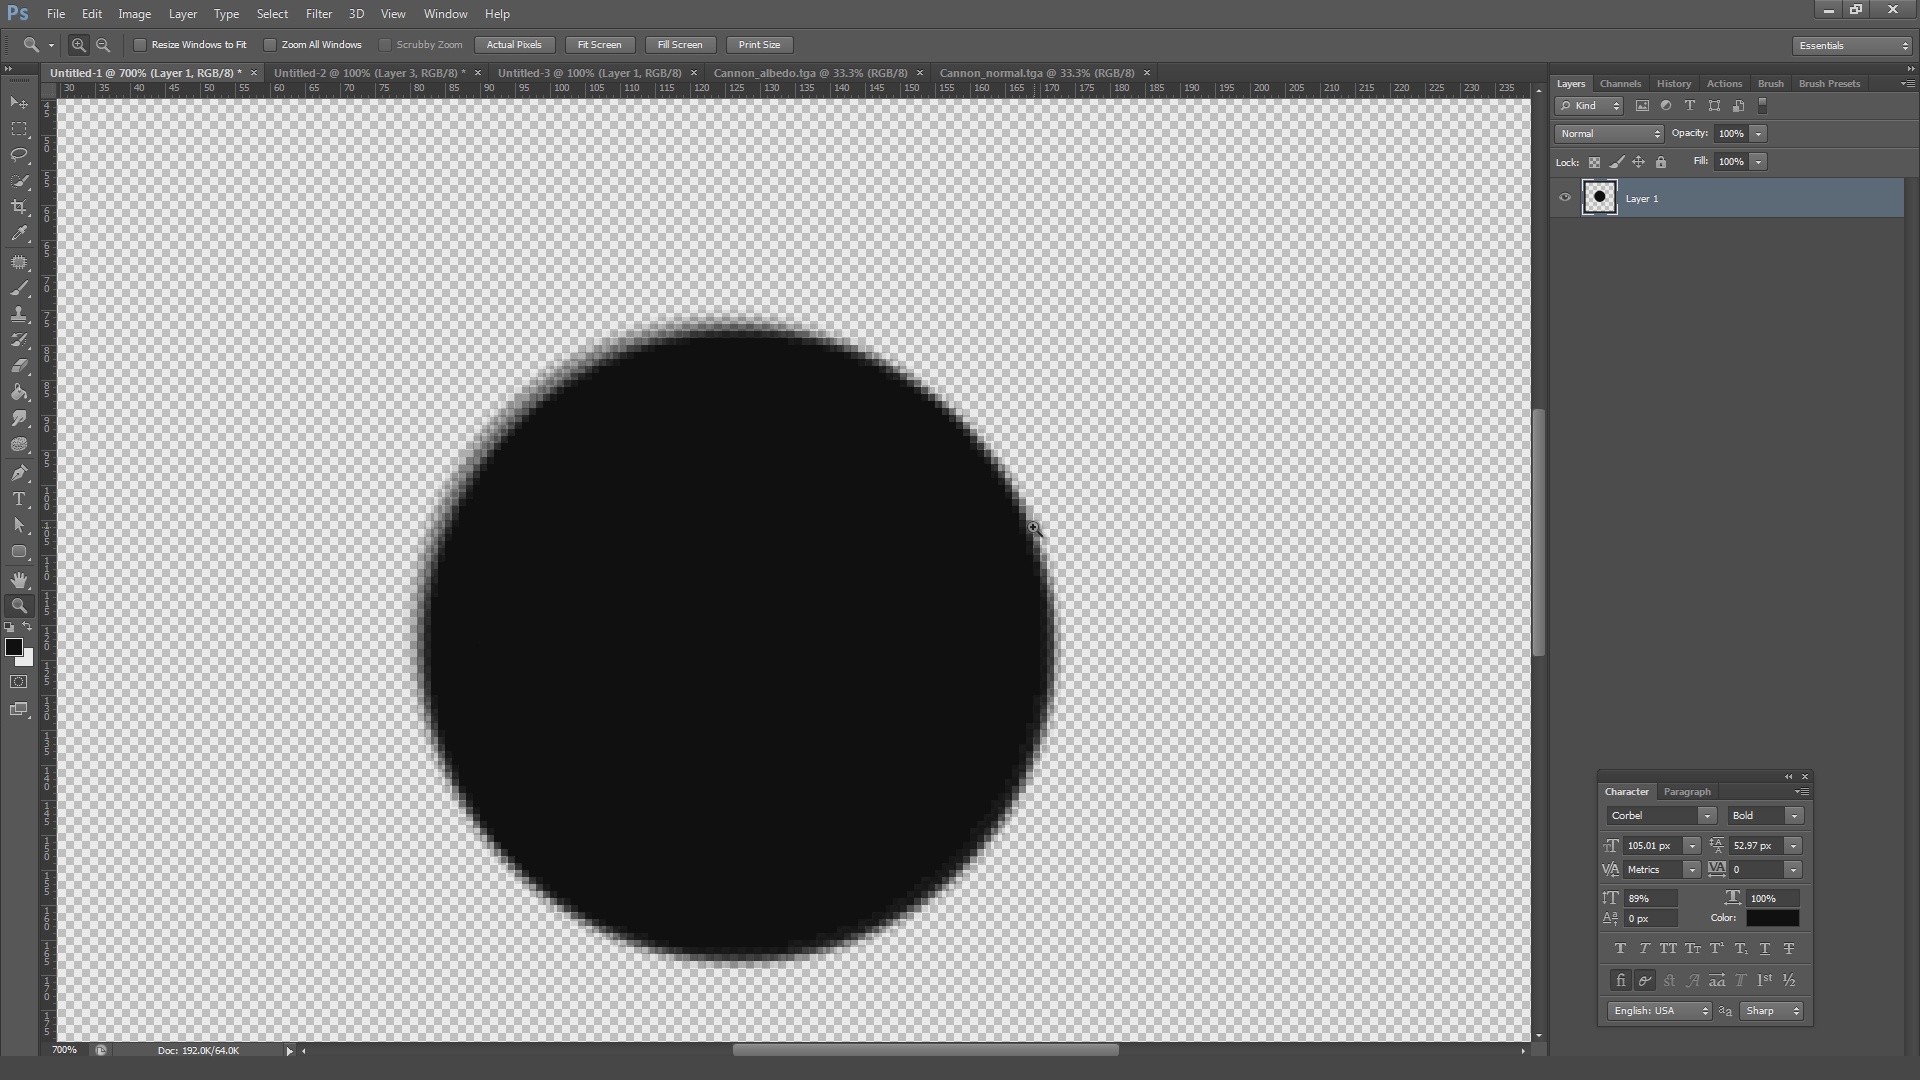Toggle lock transparent pixels
This screenshot has height=1080, width=1920.
pyautogui.click(x=1594, y=162)
